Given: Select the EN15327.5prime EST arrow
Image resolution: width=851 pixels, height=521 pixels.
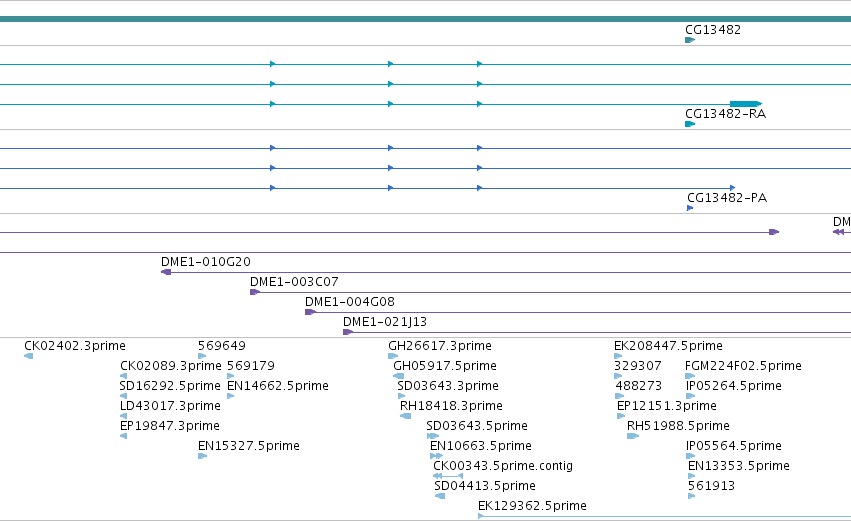Looking at the screenshot, I should coord(202,456).
